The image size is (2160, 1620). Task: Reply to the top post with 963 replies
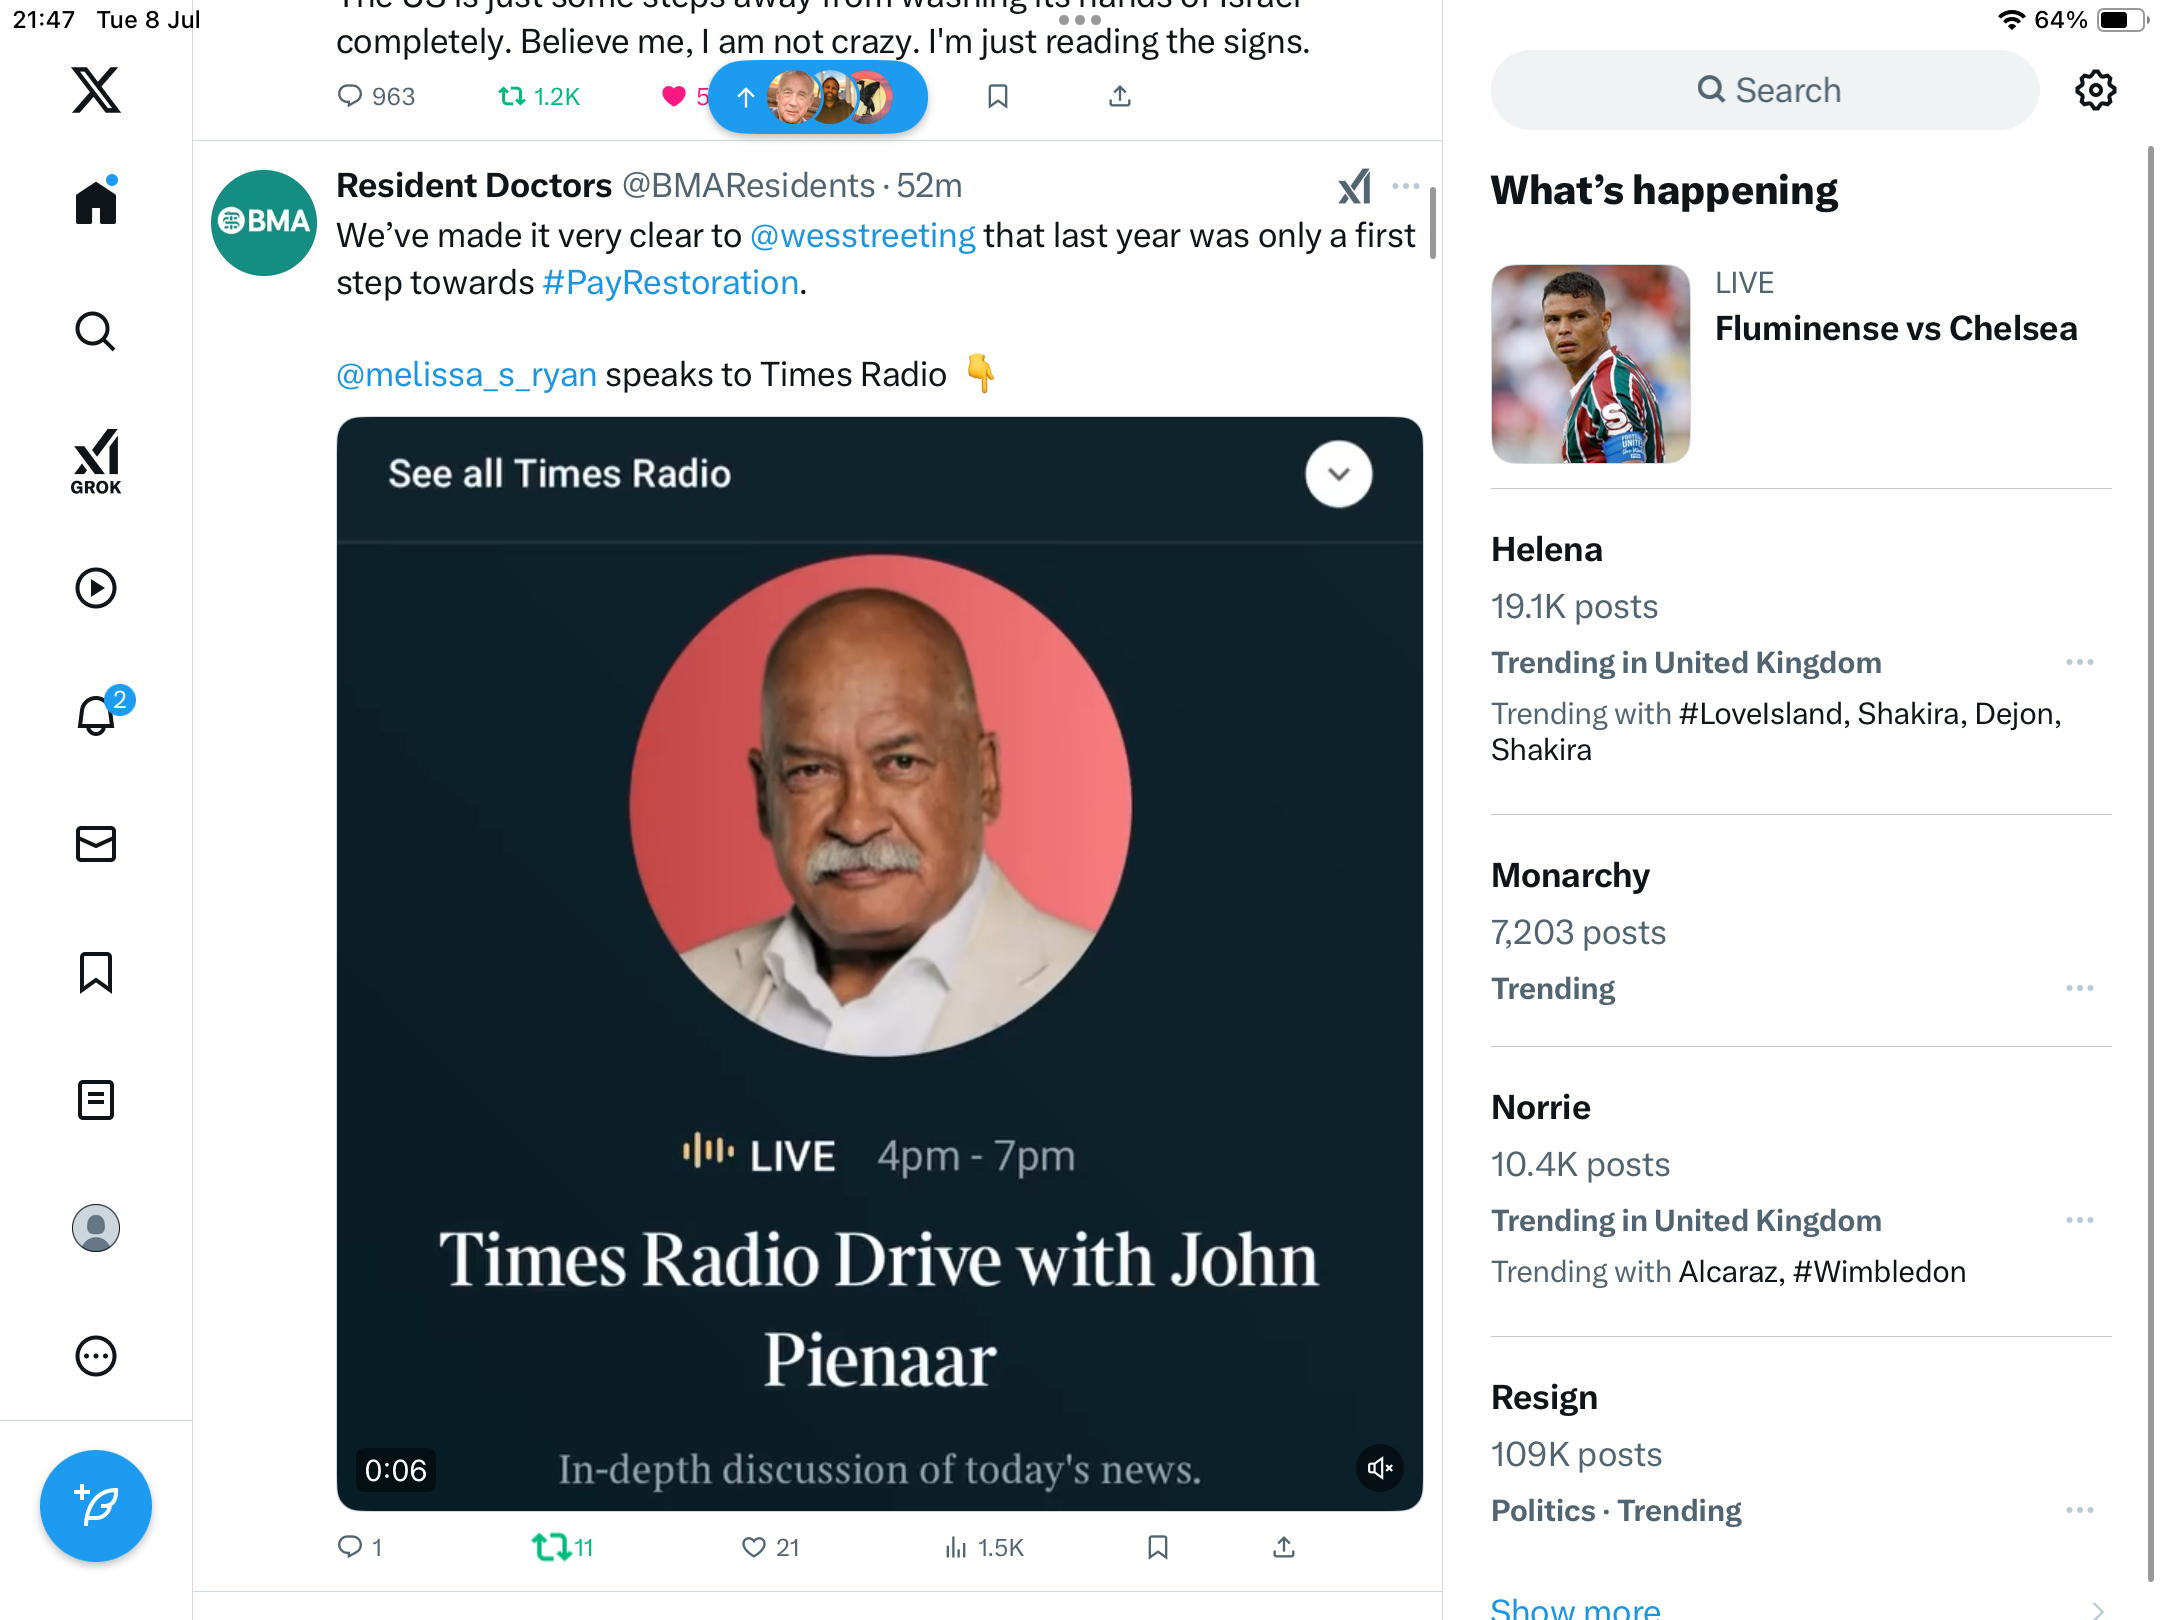click(x=376, y=96)
